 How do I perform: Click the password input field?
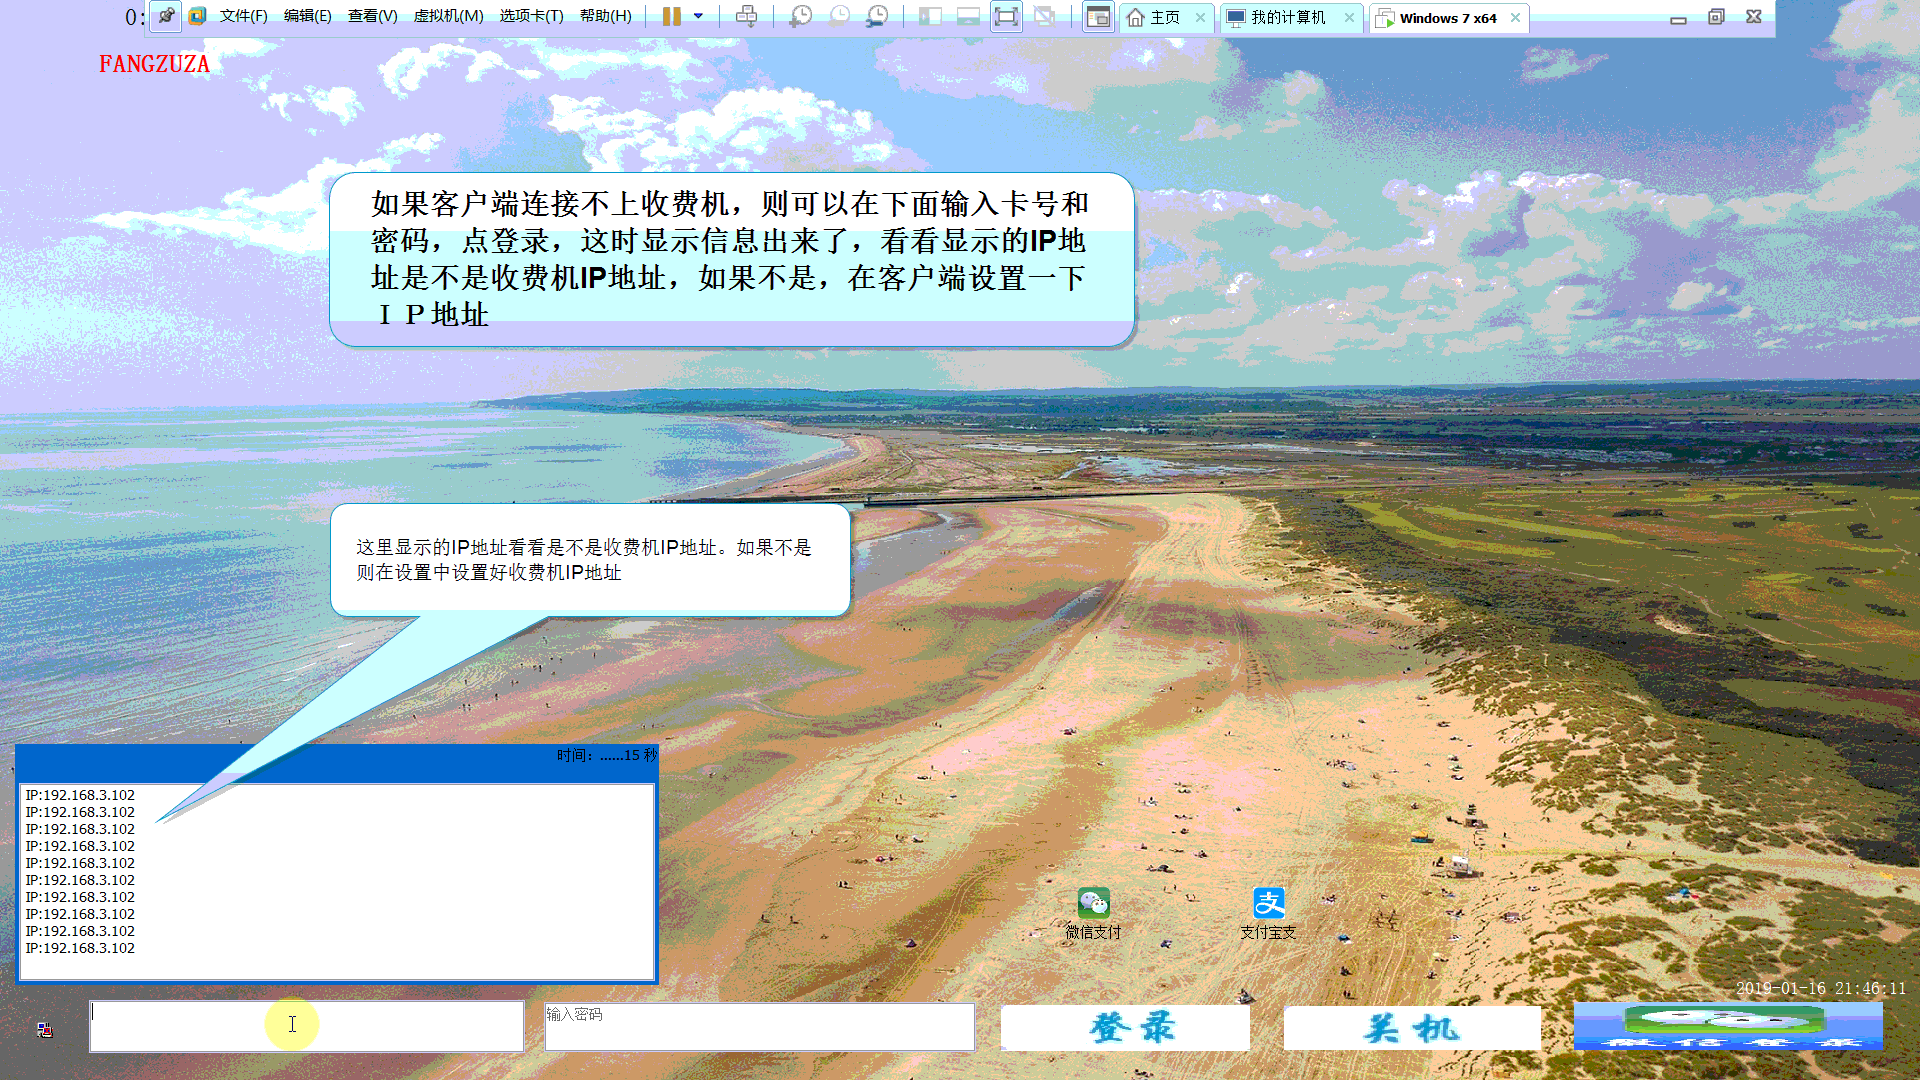point(759,1027)
